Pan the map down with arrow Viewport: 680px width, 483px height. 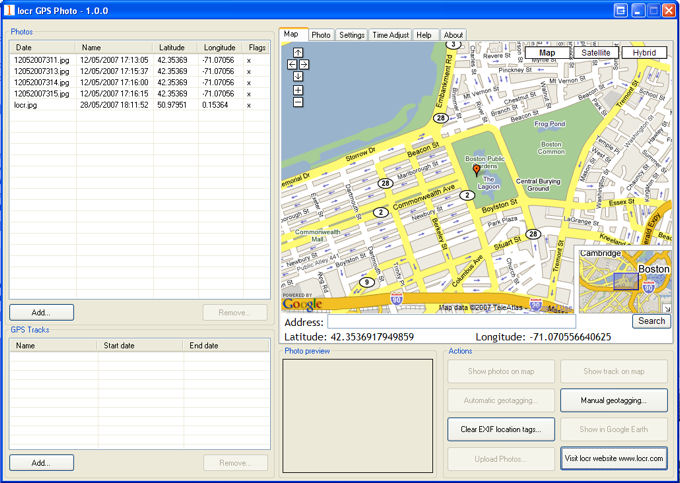point(298,76)
